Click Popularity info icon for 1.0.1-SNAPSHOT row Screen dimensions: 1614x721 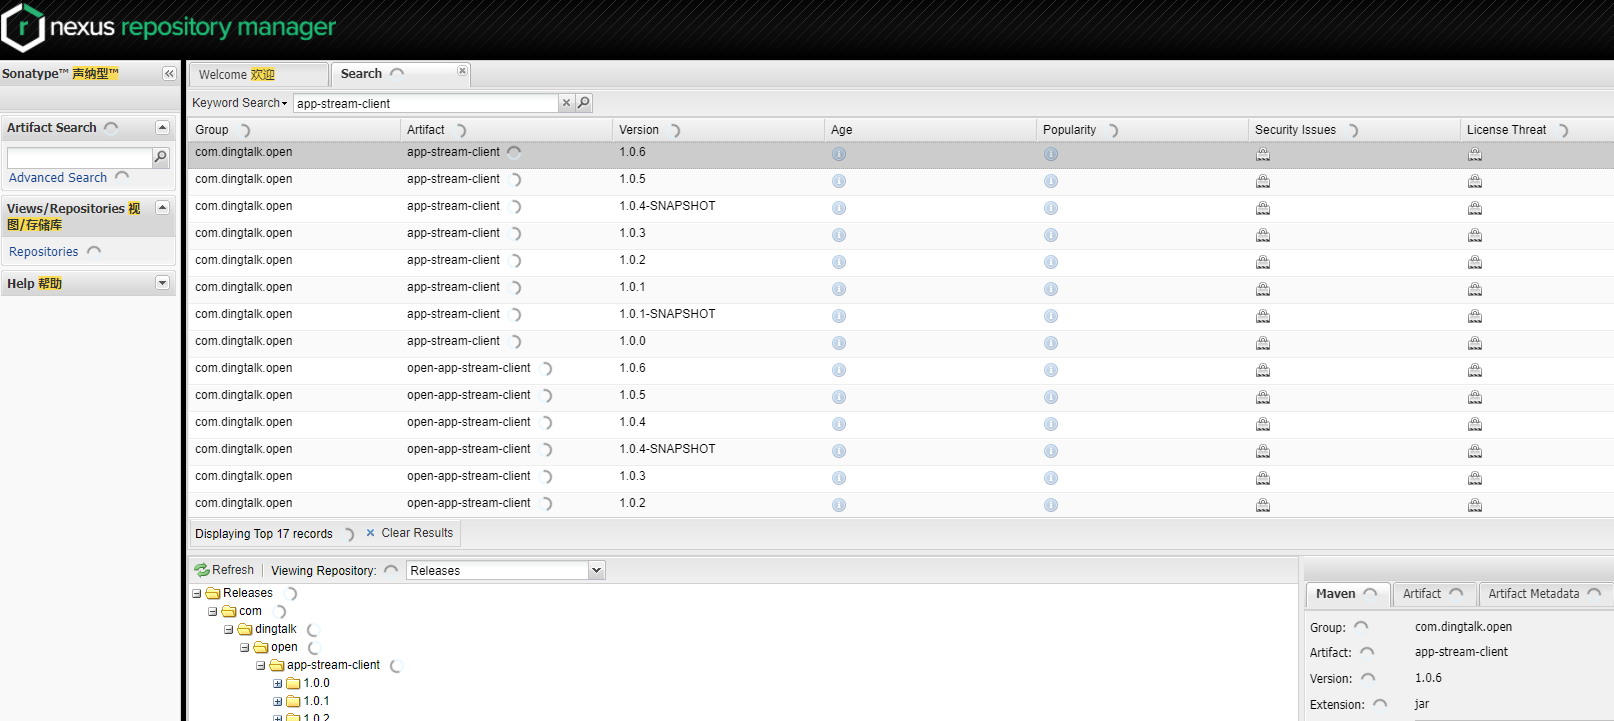(1051, 316)
